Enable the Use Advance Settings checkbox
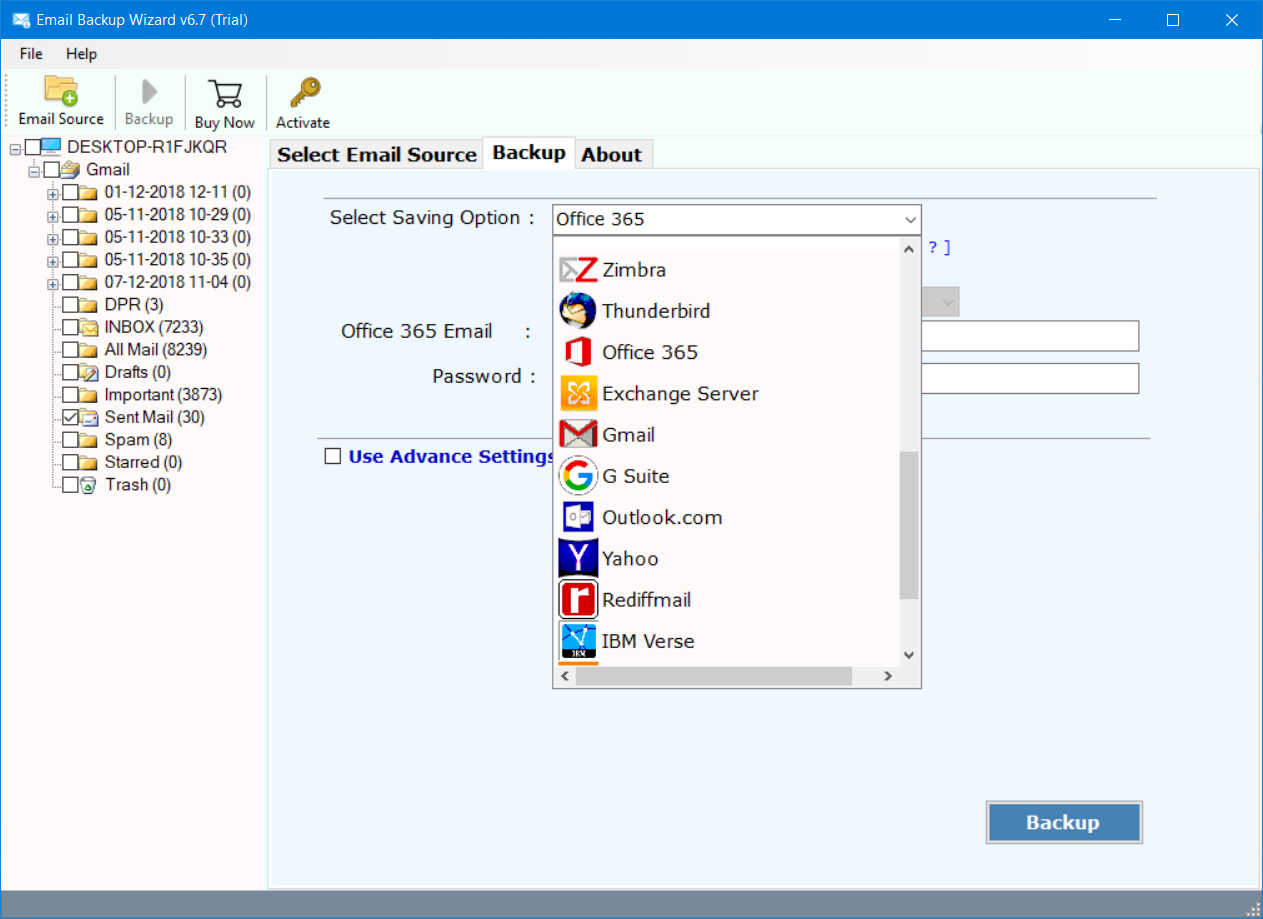The width and height of the screenshot is (1263, 919). point(333,456)
